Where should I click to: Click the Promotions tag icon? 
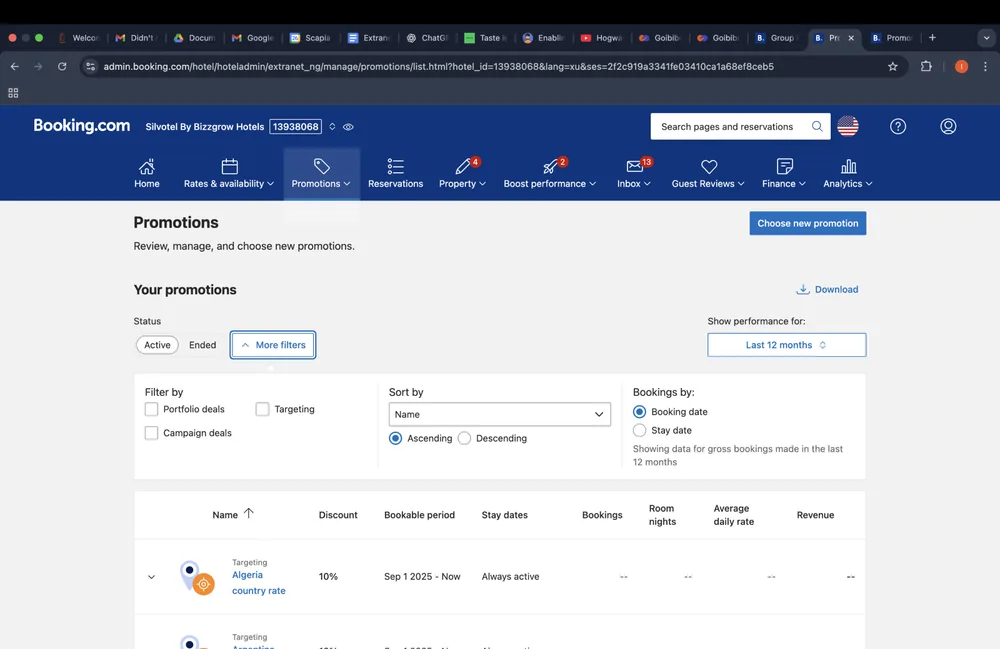pos(321,166)
